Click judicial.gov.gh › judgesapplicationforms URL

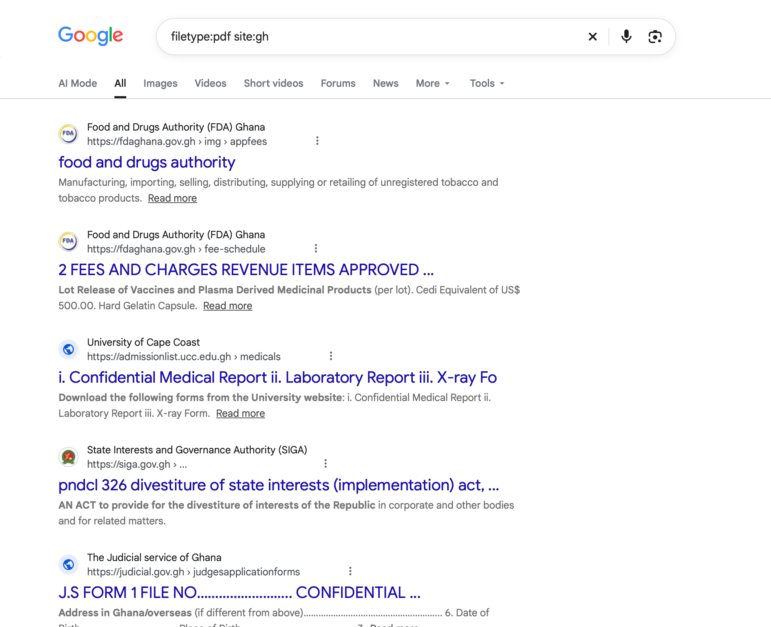click(193, 572)
